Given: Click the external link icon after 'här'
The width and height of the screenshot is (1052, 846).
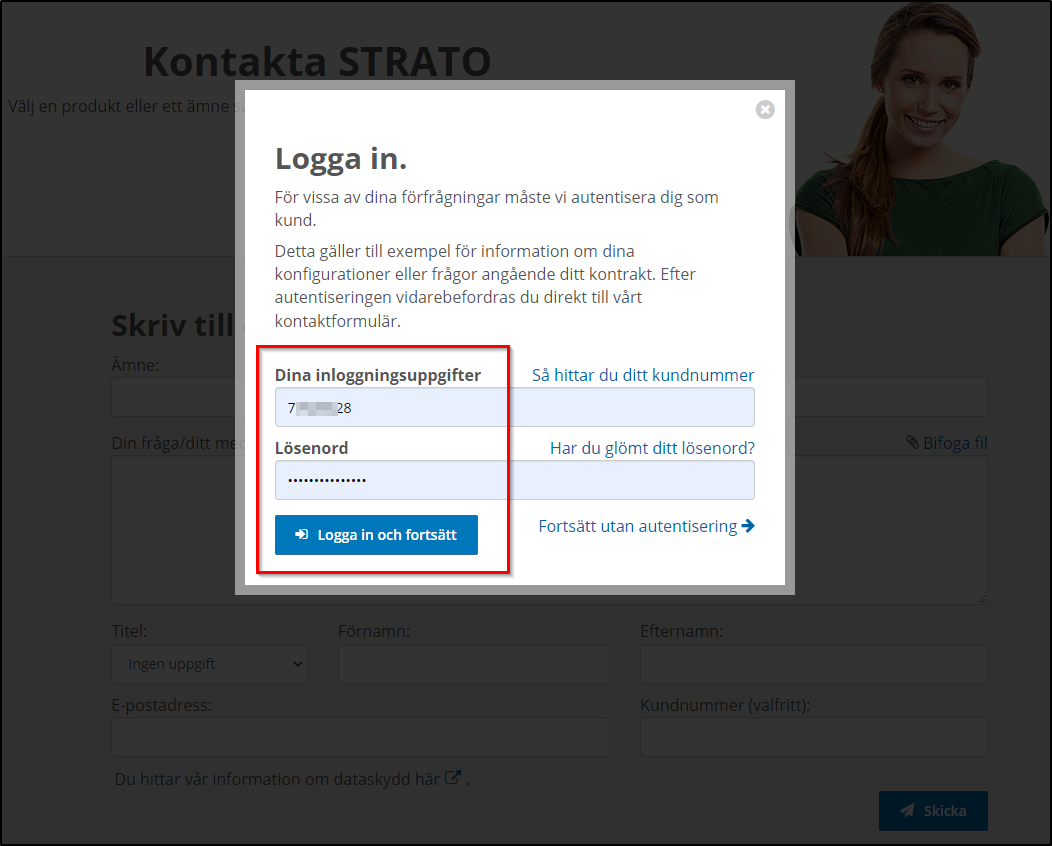Looking at the screenshot, I should click(453, 778).
